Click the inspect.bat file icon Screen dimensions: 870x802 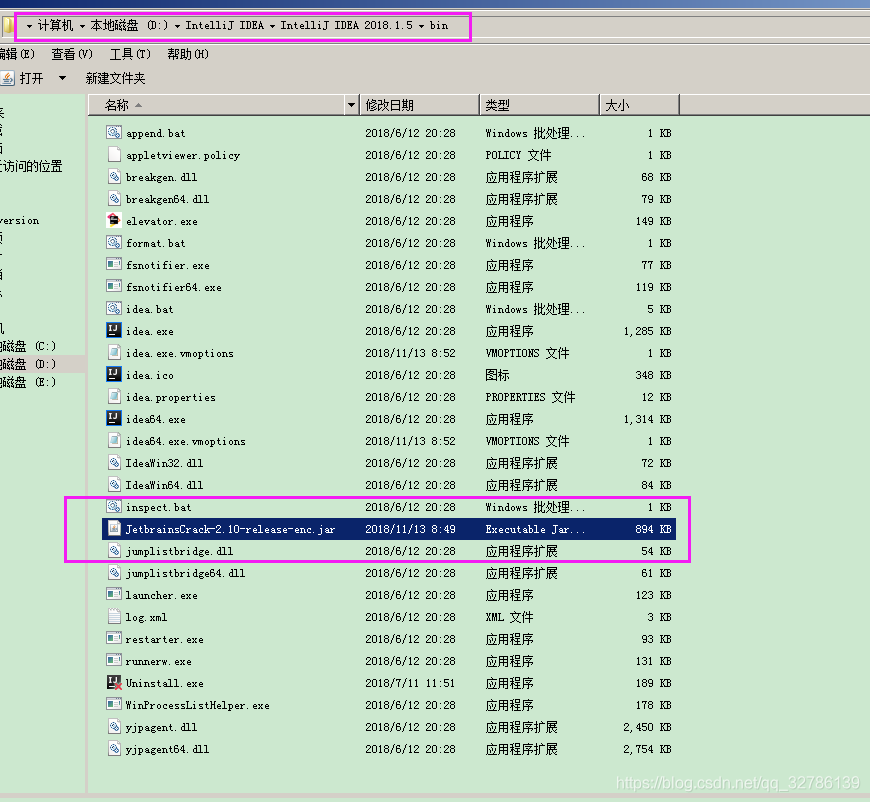(114, 506)
